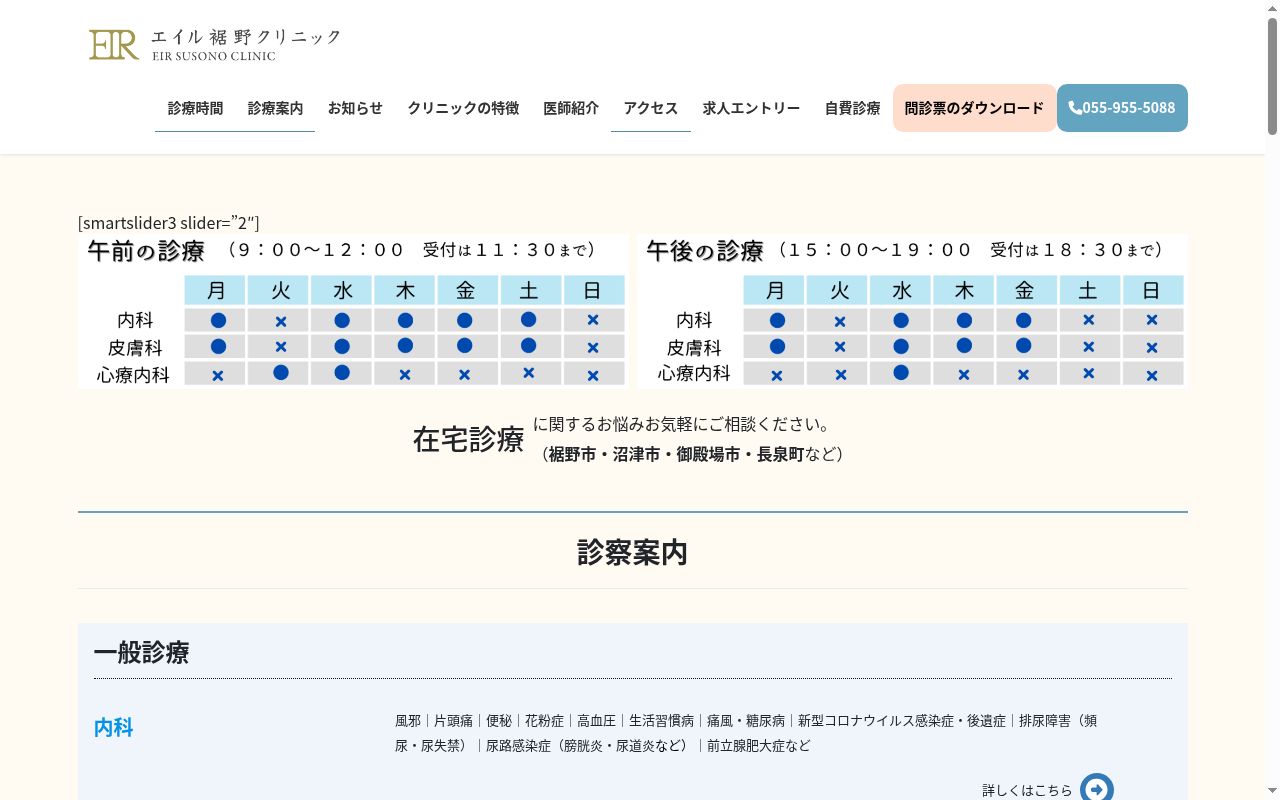
Task: Open the 診療案内 menu item
Action: (x=275, y=108)
